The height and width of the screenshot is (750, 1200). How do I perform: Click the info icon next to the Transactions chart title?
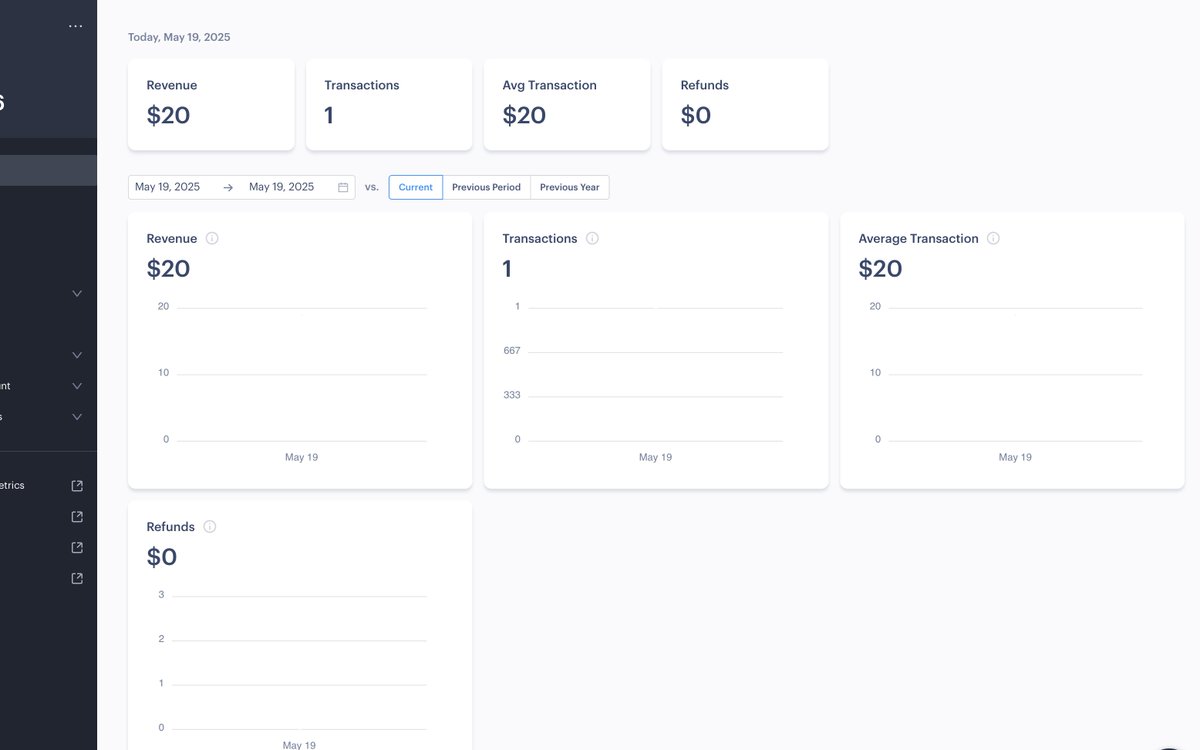click(592, 238)
